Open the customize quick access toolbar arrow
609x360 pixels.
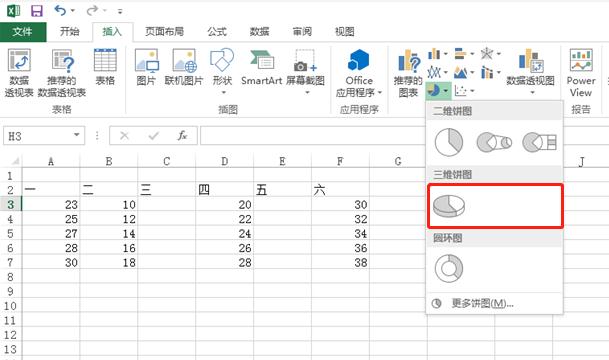coord(120,11)
